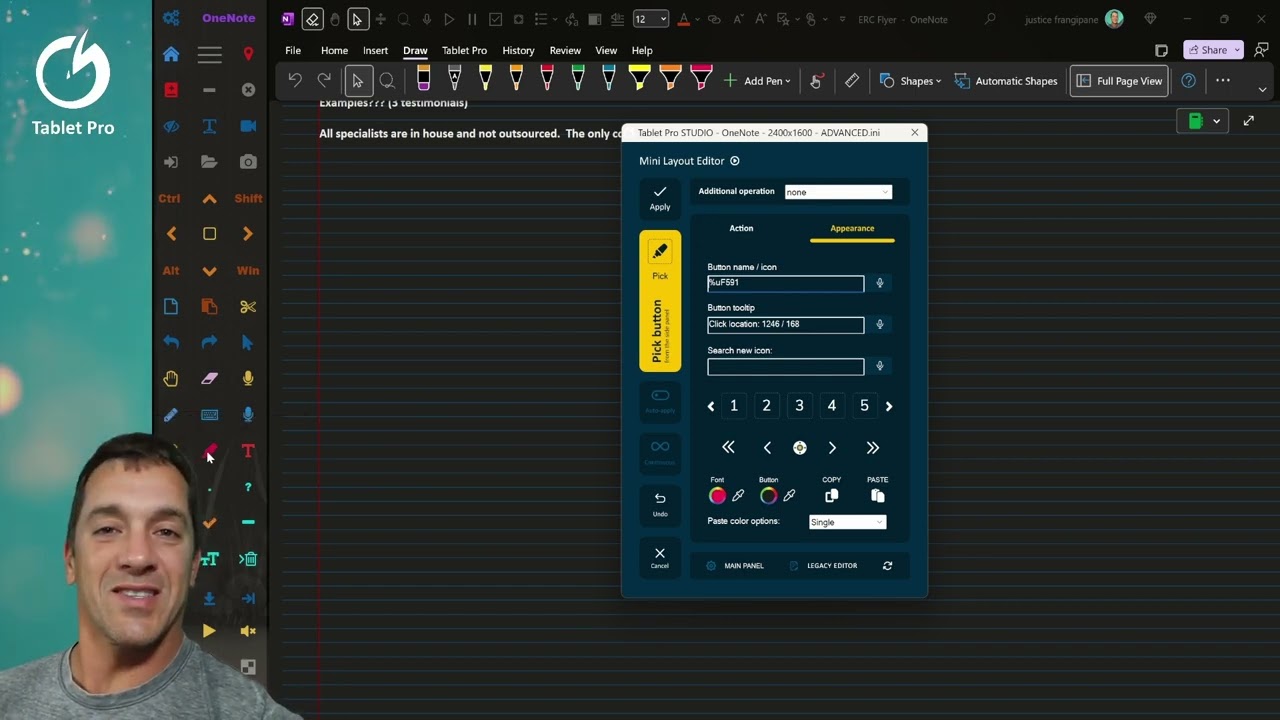Viewport: 1280px width, 720px height.
Task: Open the Button color wheel
Action: point(768,495)
